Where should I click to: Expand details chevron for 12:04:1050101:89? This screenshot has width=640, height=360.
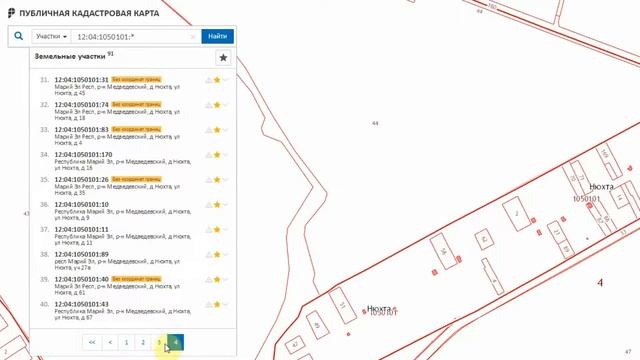(225, 255)
